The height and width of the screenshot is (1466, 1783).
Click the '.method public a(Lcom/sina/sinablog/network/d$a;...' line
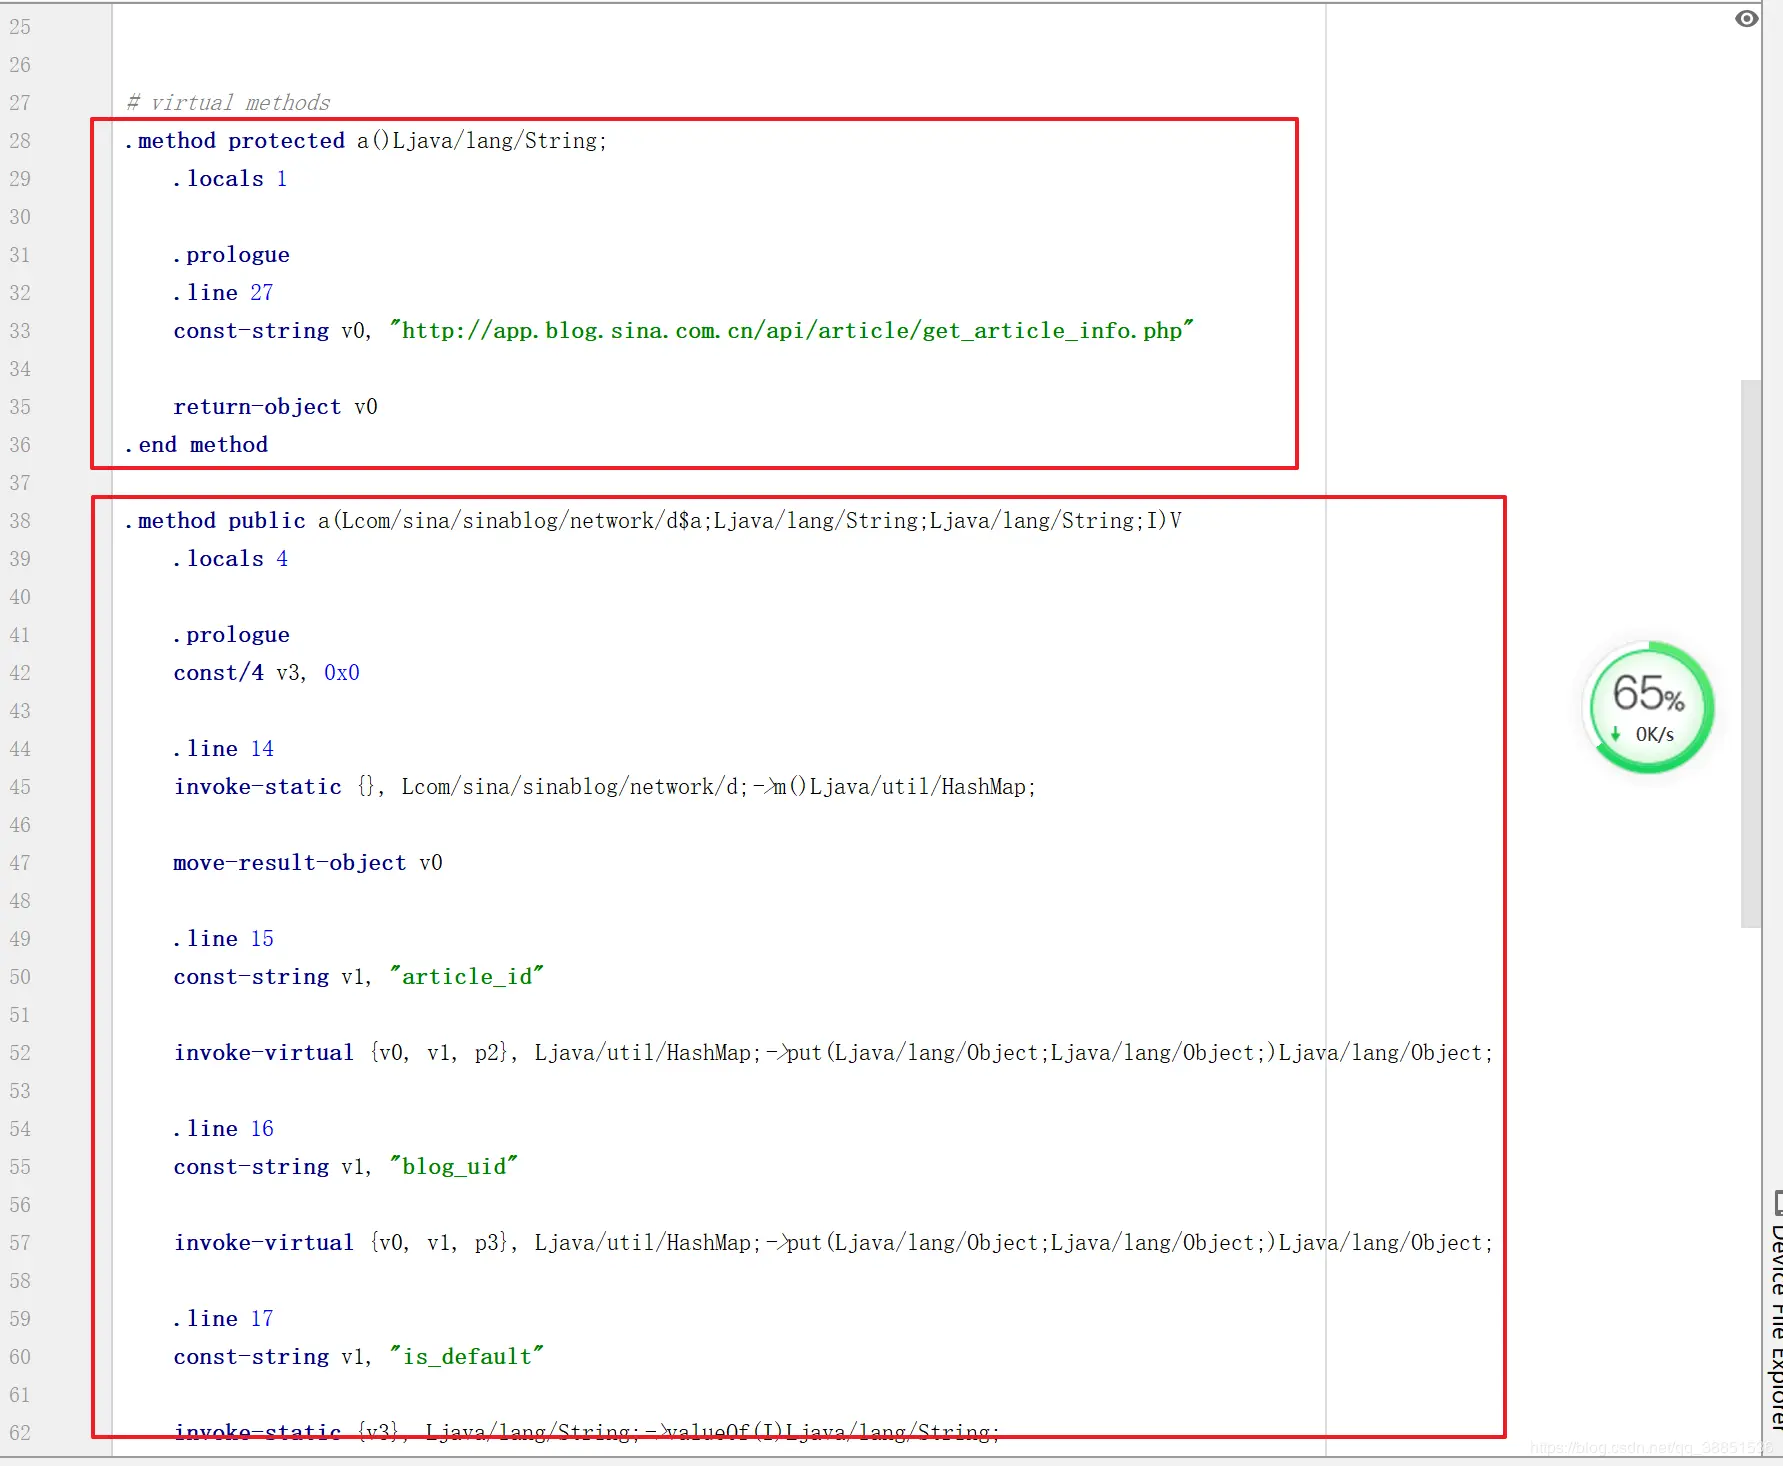[653, 521]
